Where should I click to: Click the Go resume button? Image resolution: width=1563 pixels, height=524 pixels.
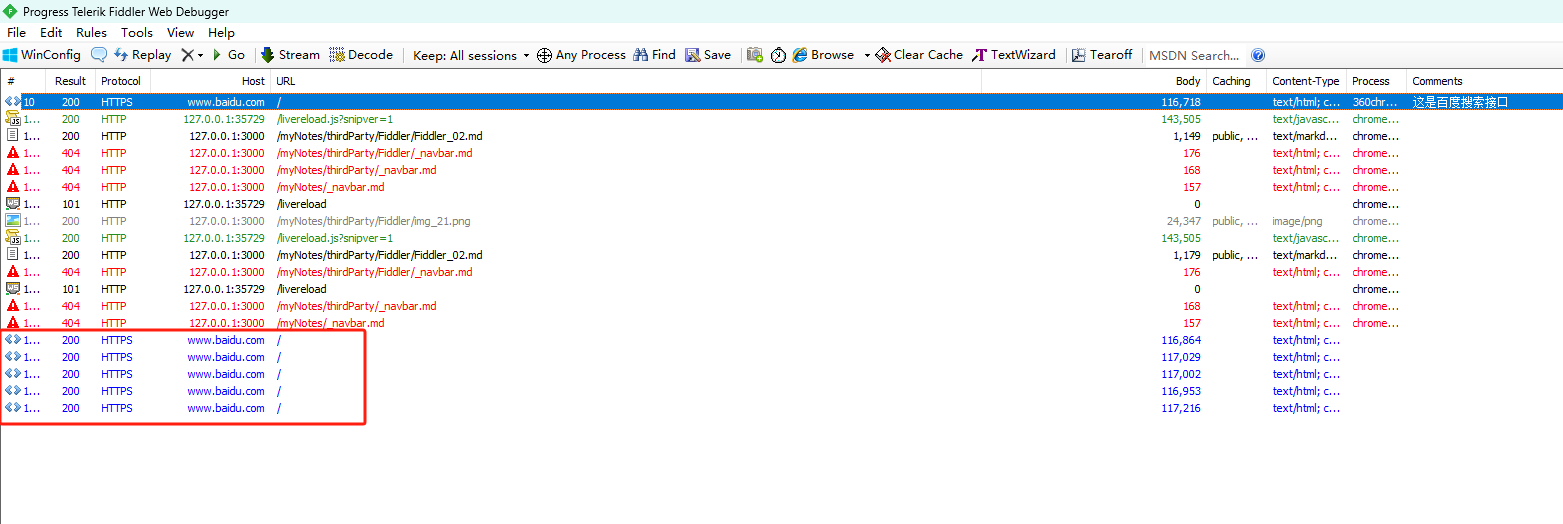[228, 55]
